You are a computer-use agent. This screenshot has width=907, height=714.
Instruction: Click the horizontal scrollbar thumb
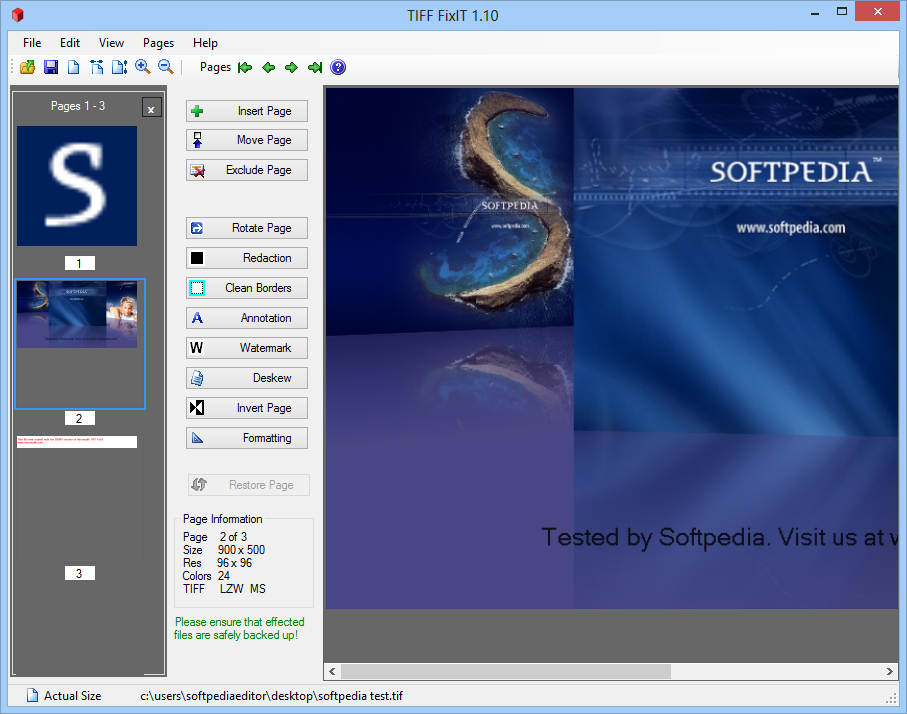(506, 671)
